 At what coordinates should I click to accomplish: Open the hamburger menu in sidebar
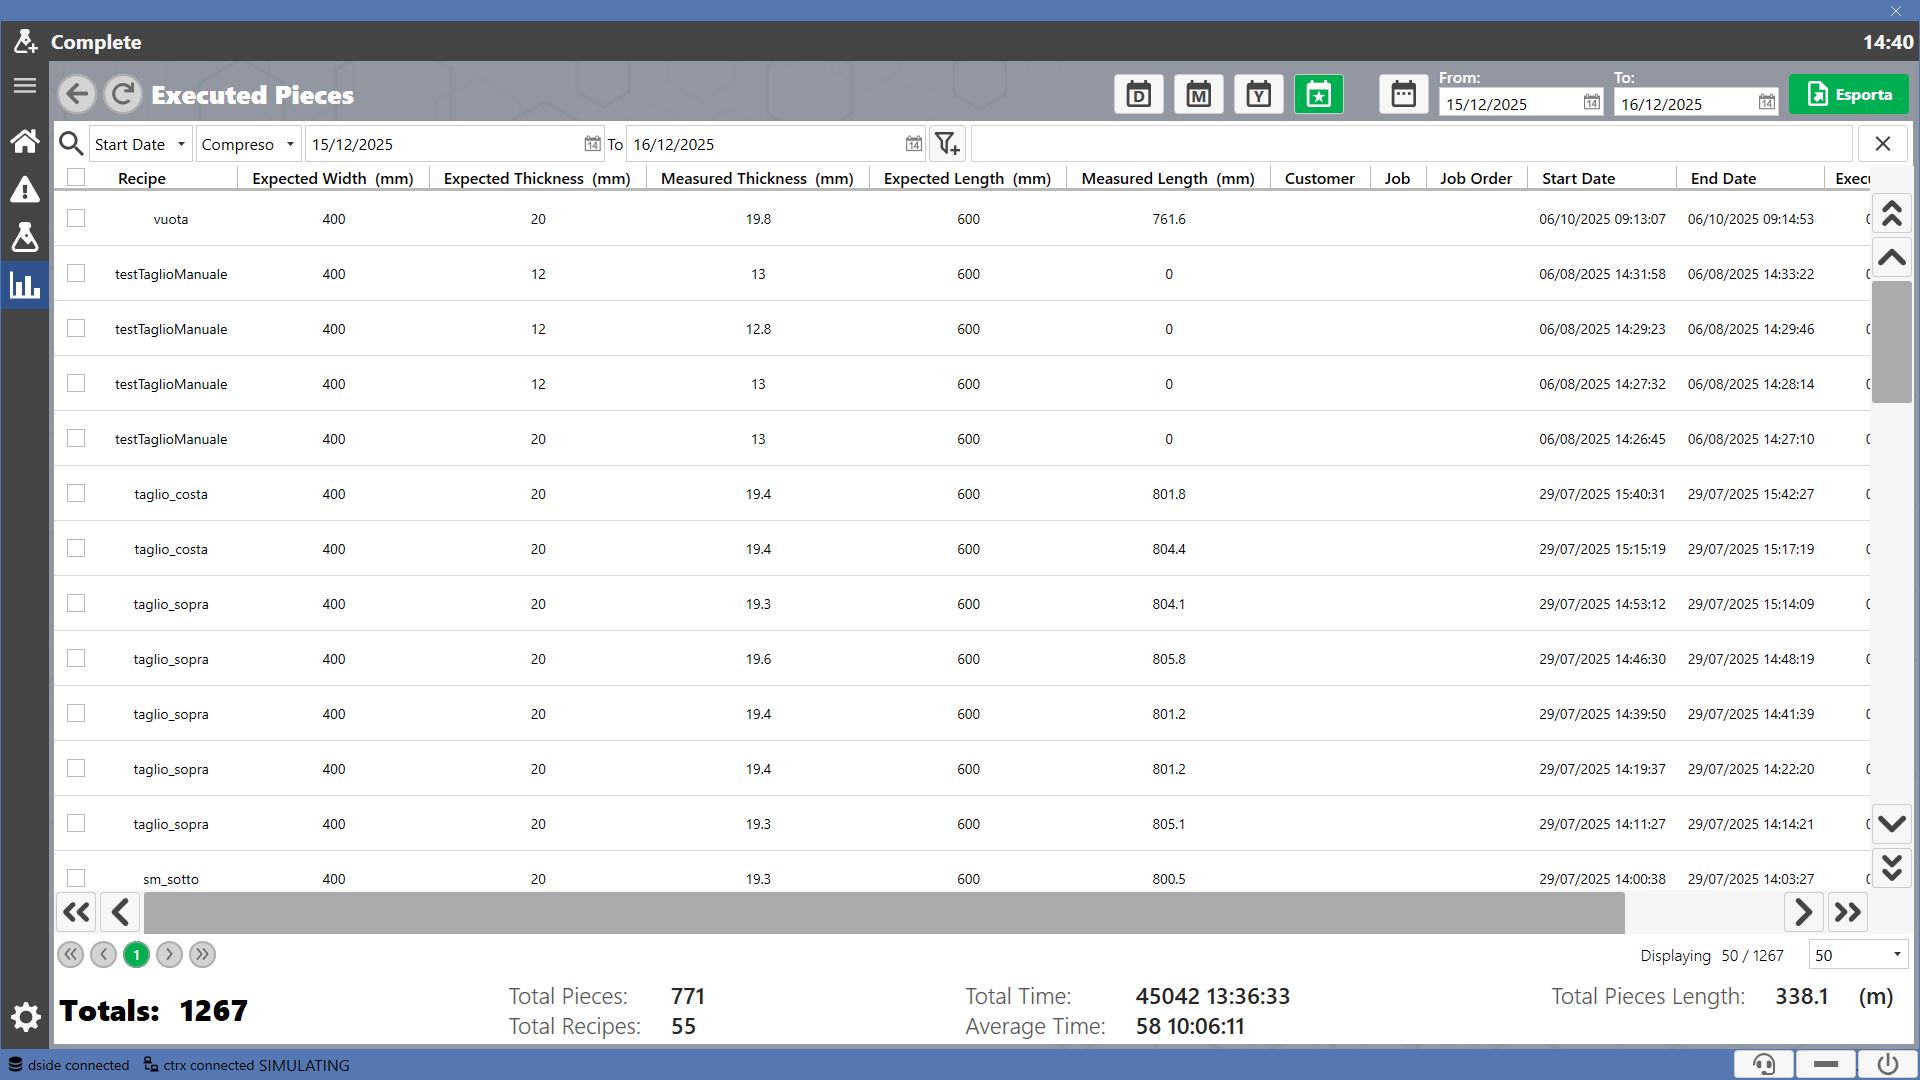pyautogui.click(x=25, y=86)
